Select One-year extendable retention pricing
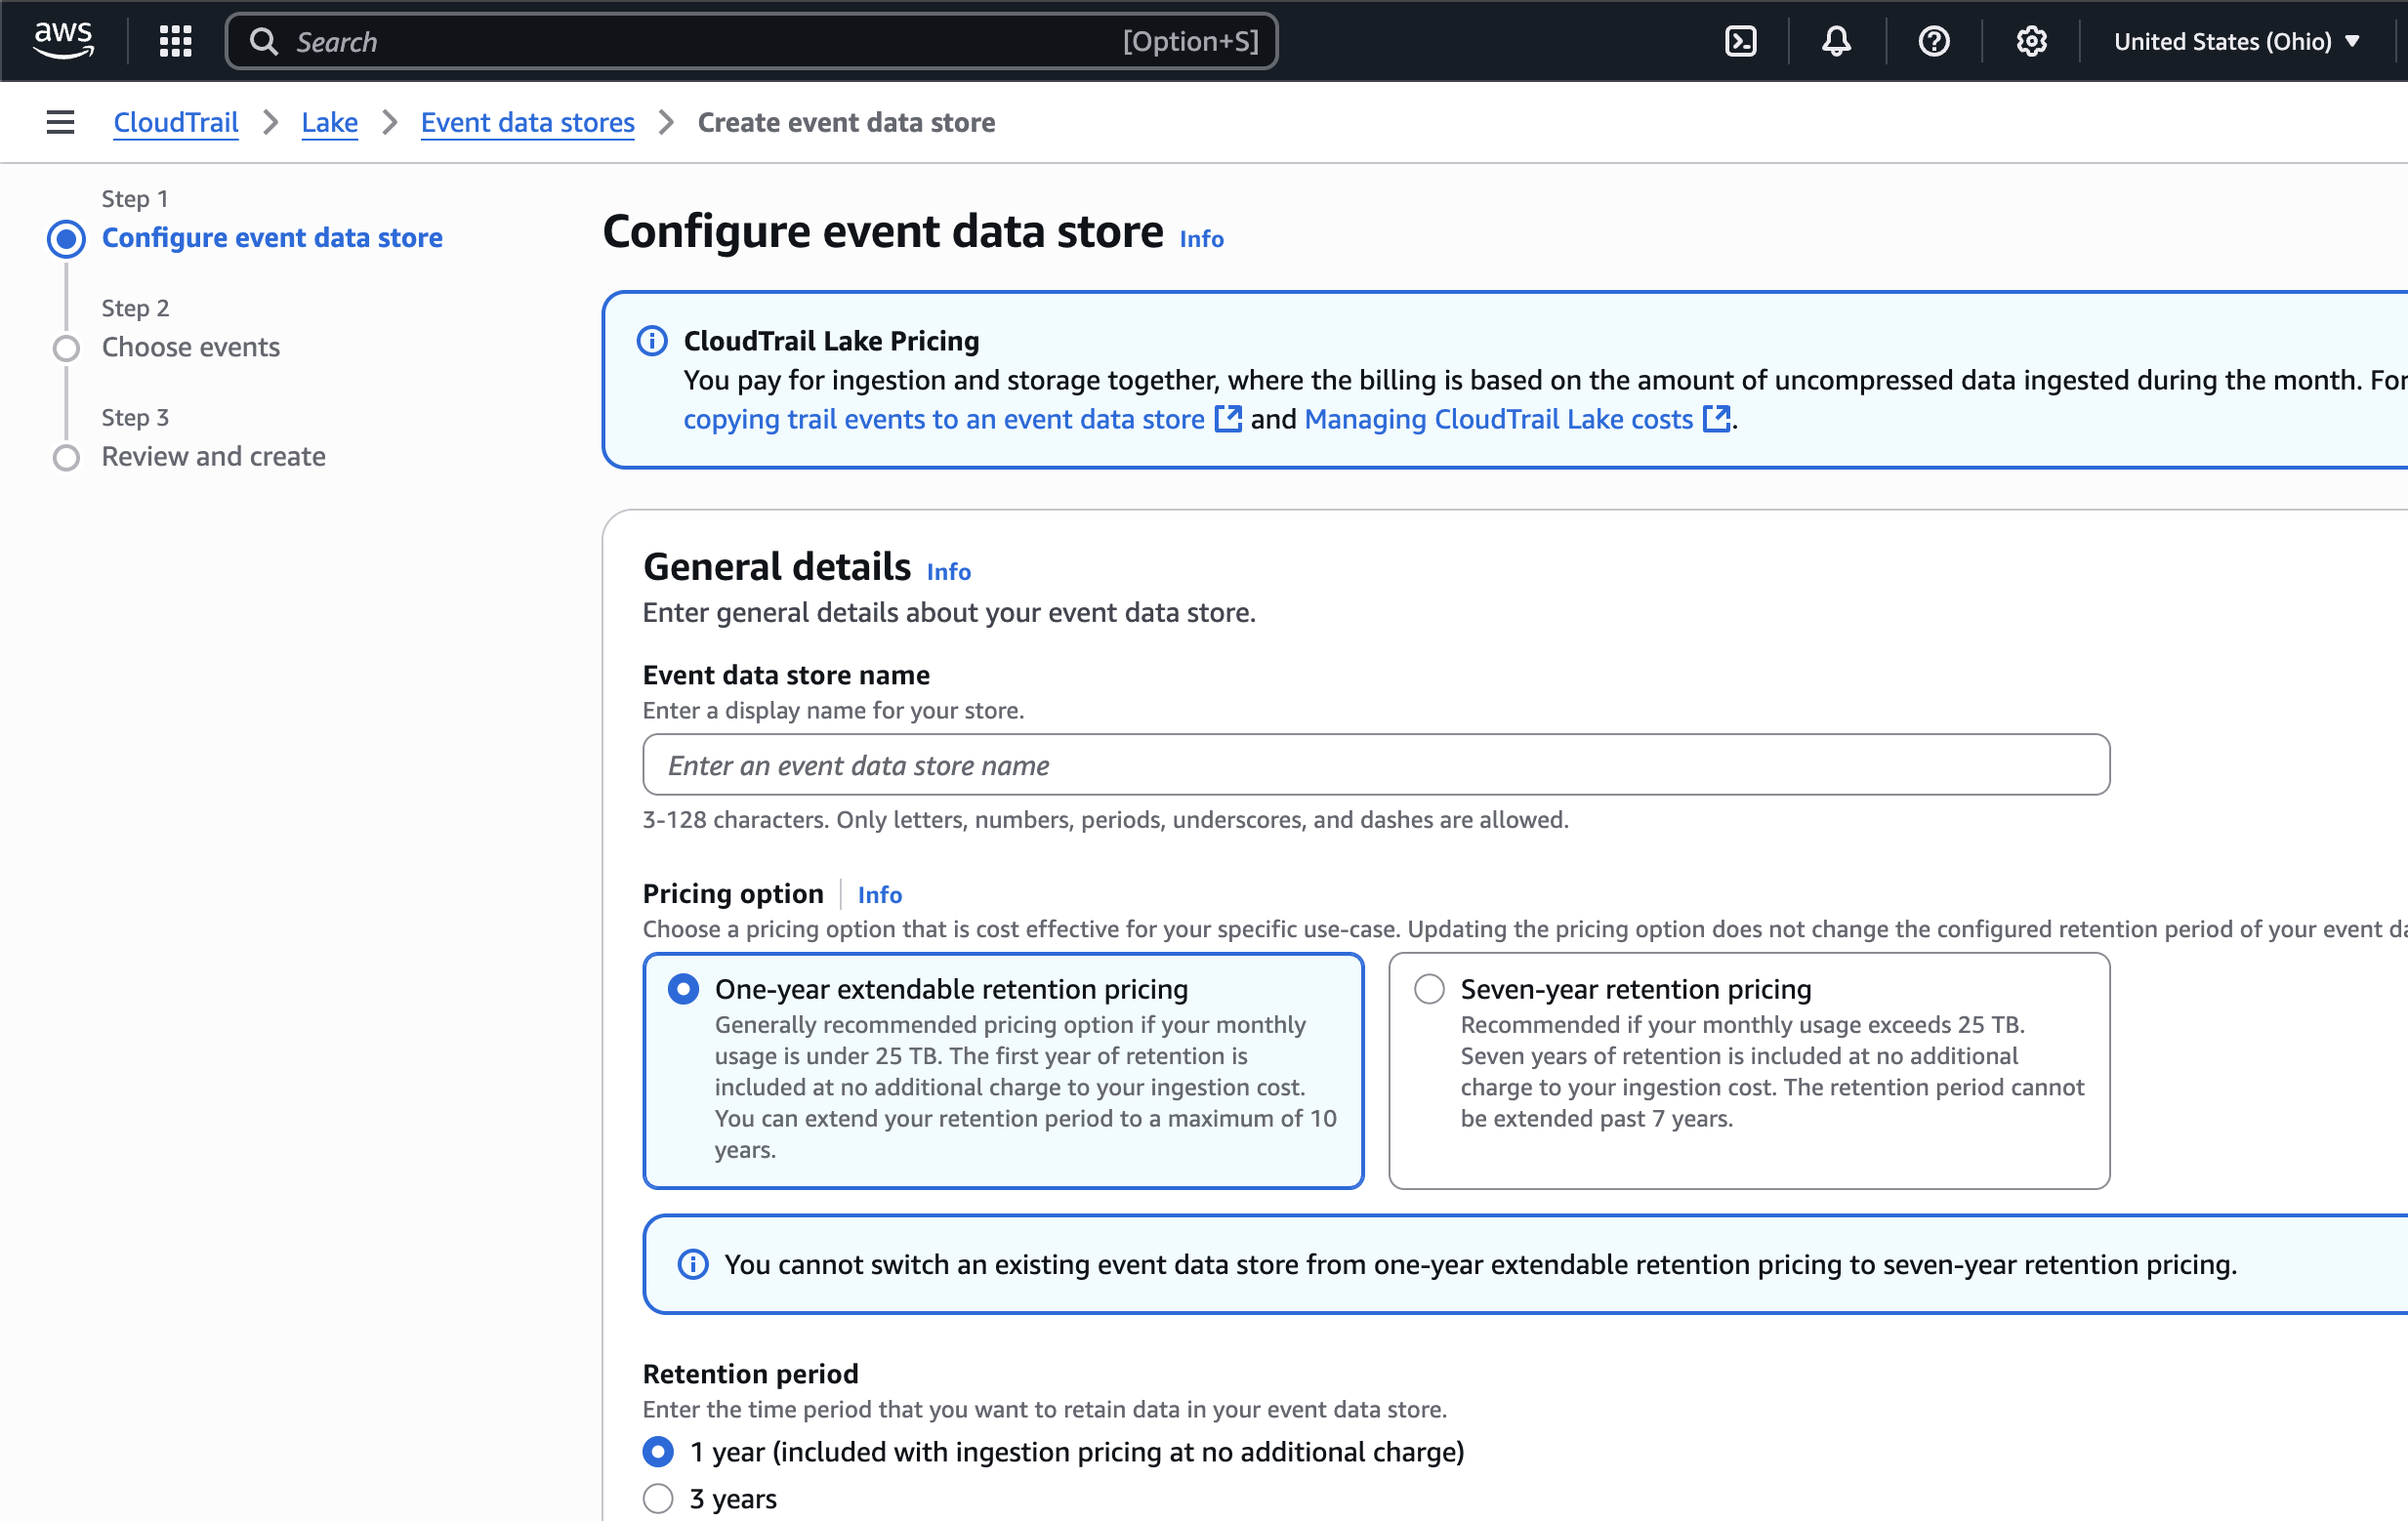 pos(683,989)
